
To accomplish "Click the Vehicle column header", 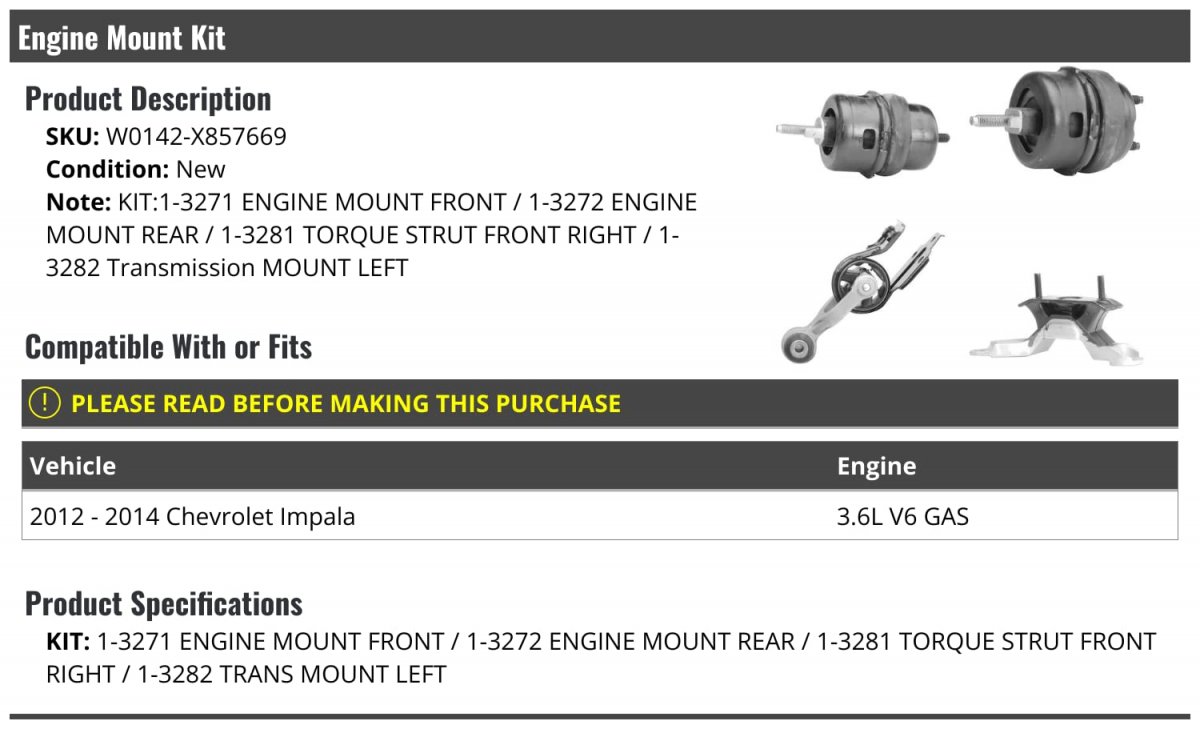I will point(73,466).
